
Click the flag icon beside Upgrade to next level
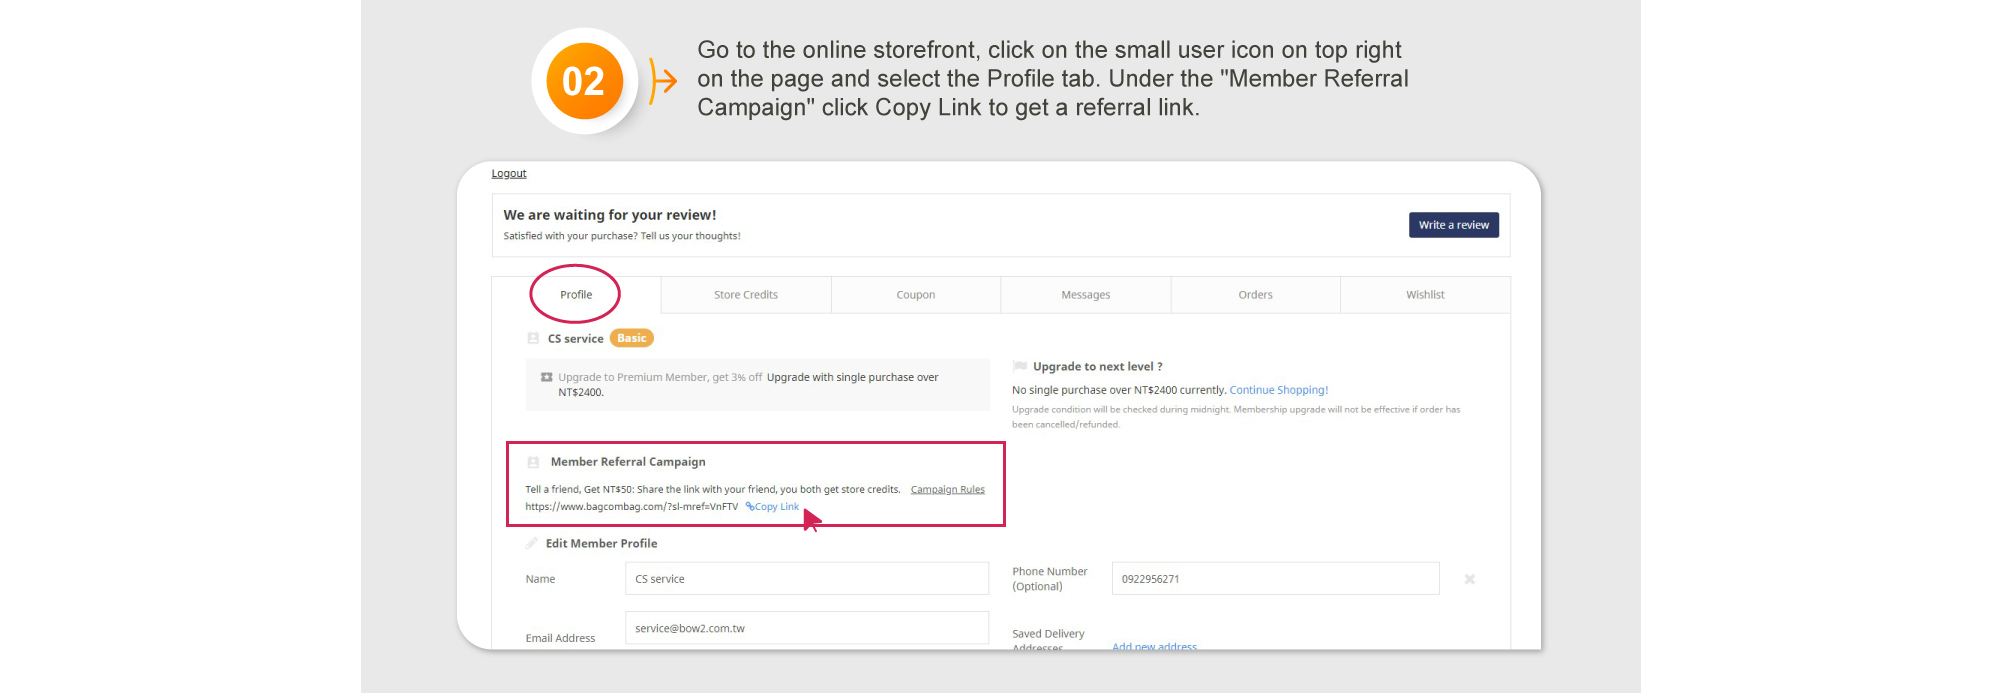pos(1019,367)
